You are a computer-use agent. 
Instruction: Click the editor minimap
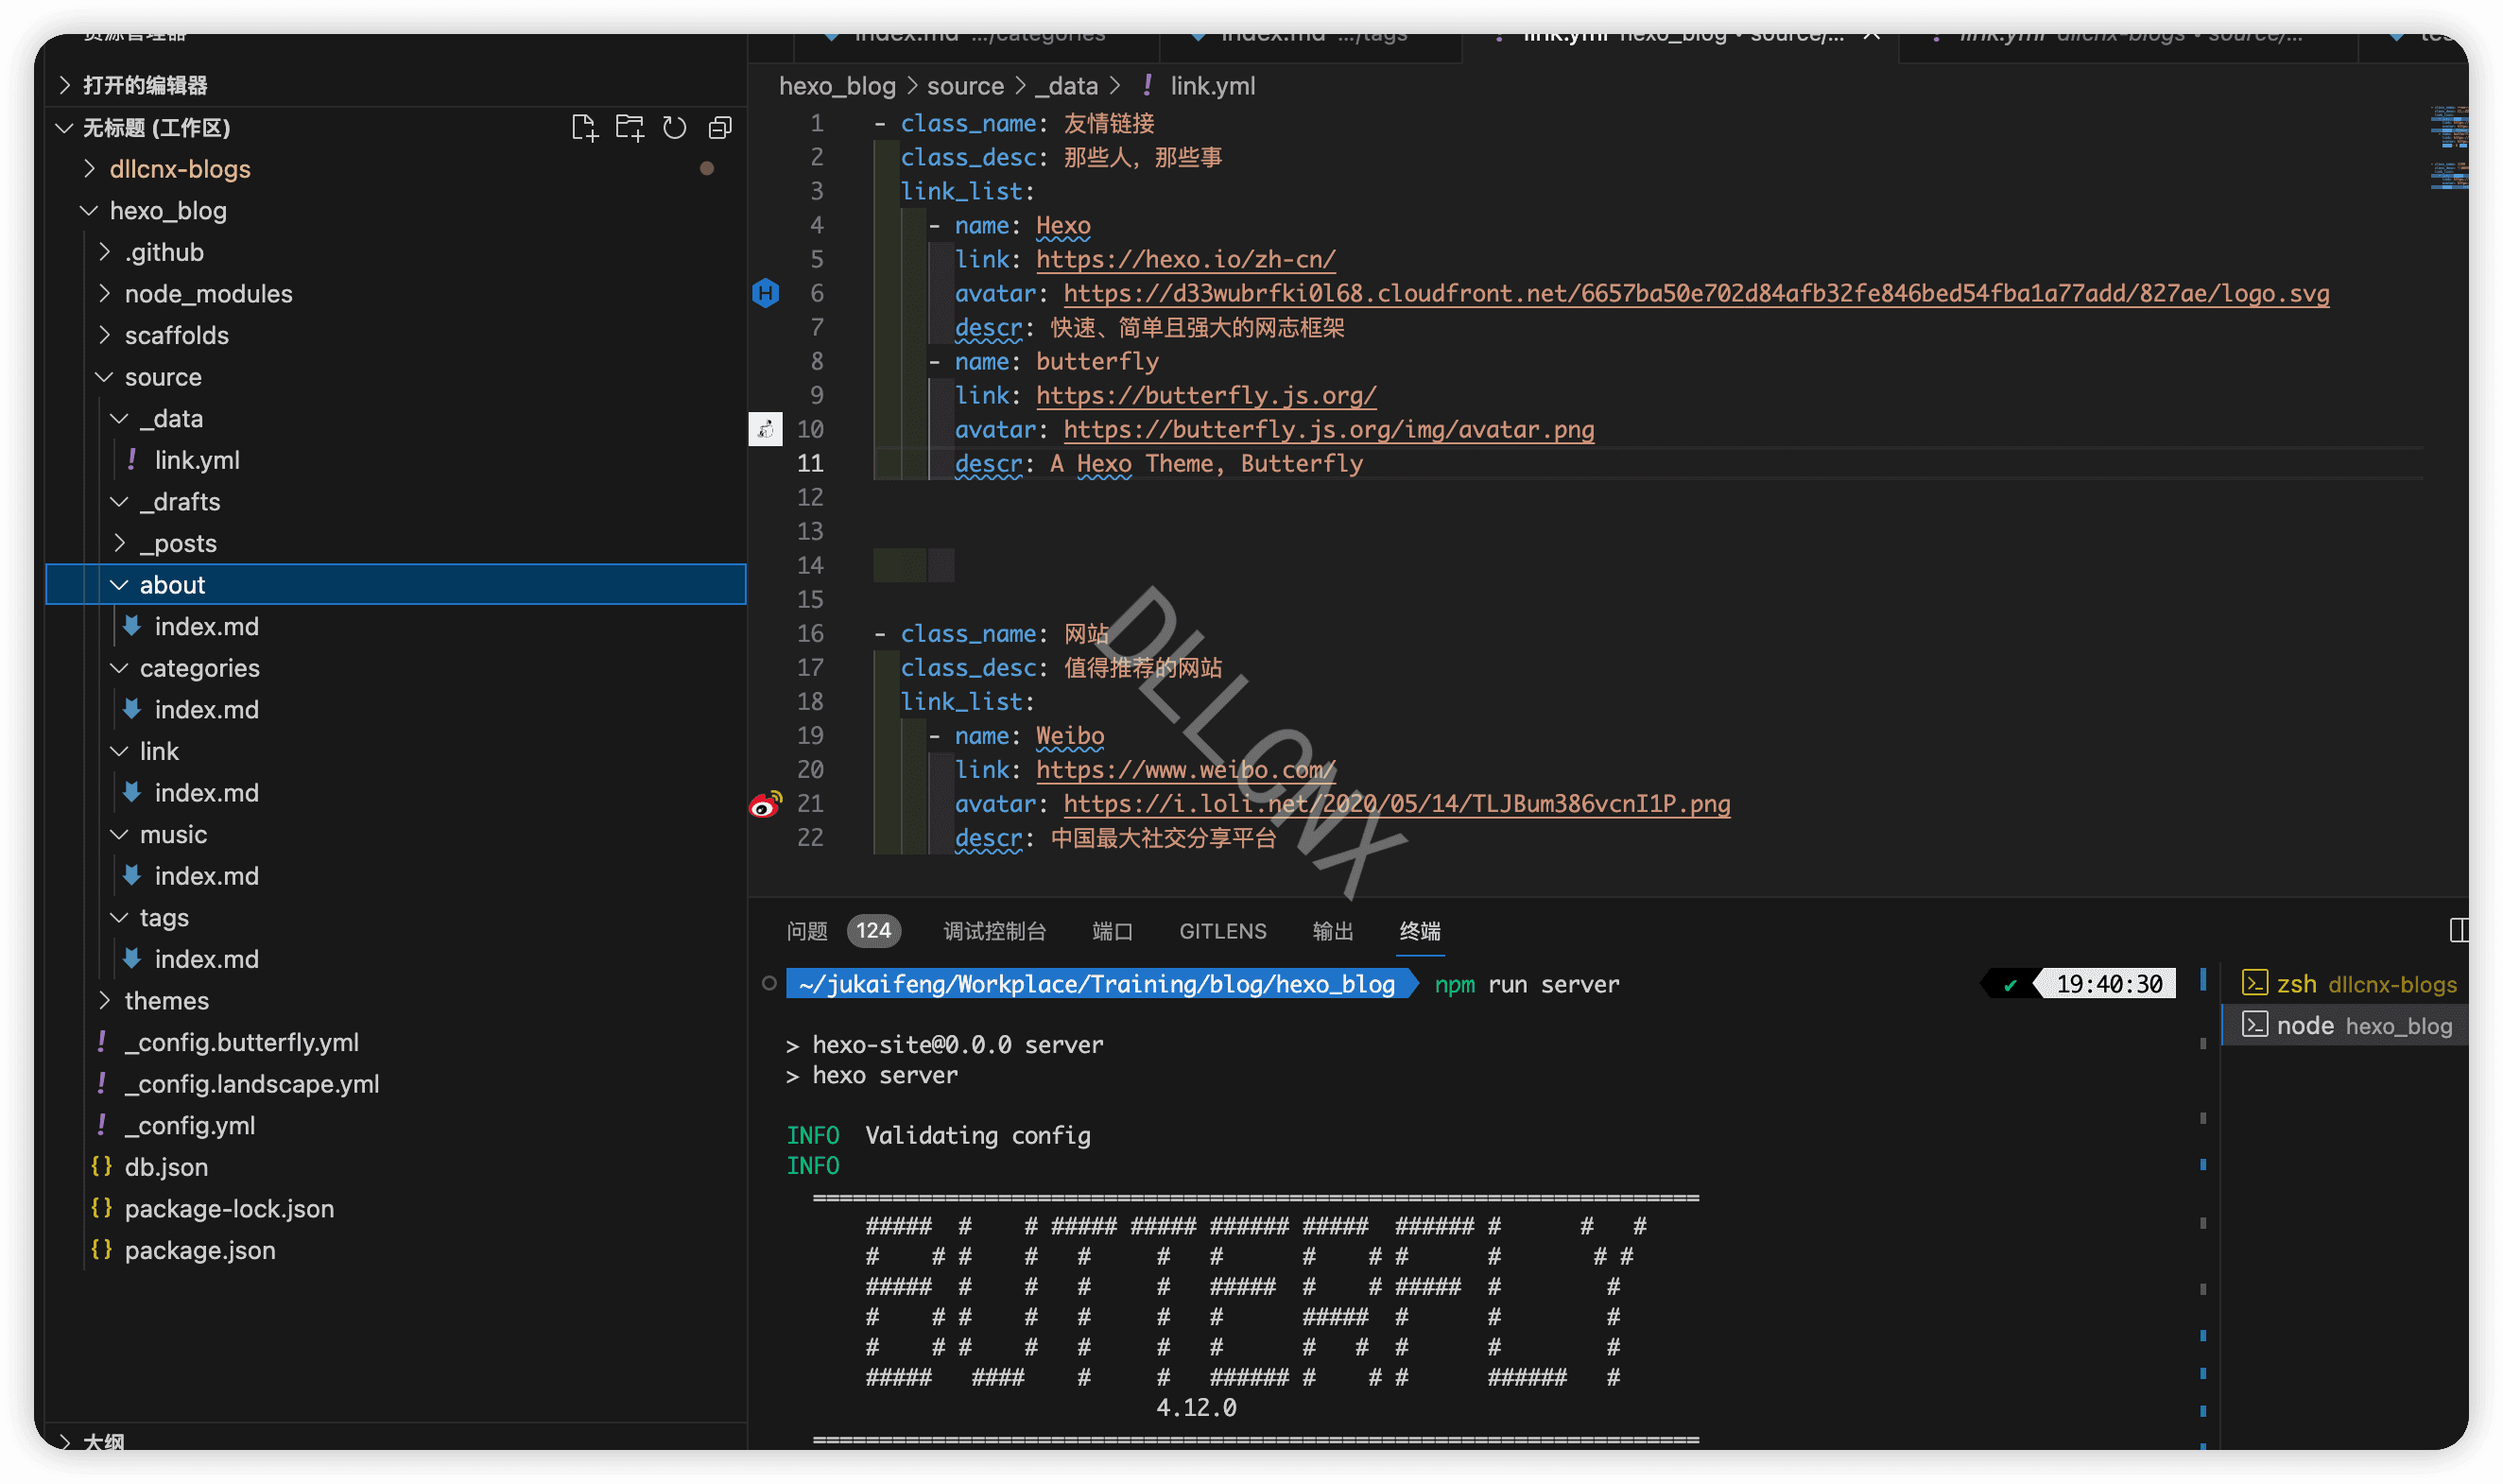coord(2448,148)
